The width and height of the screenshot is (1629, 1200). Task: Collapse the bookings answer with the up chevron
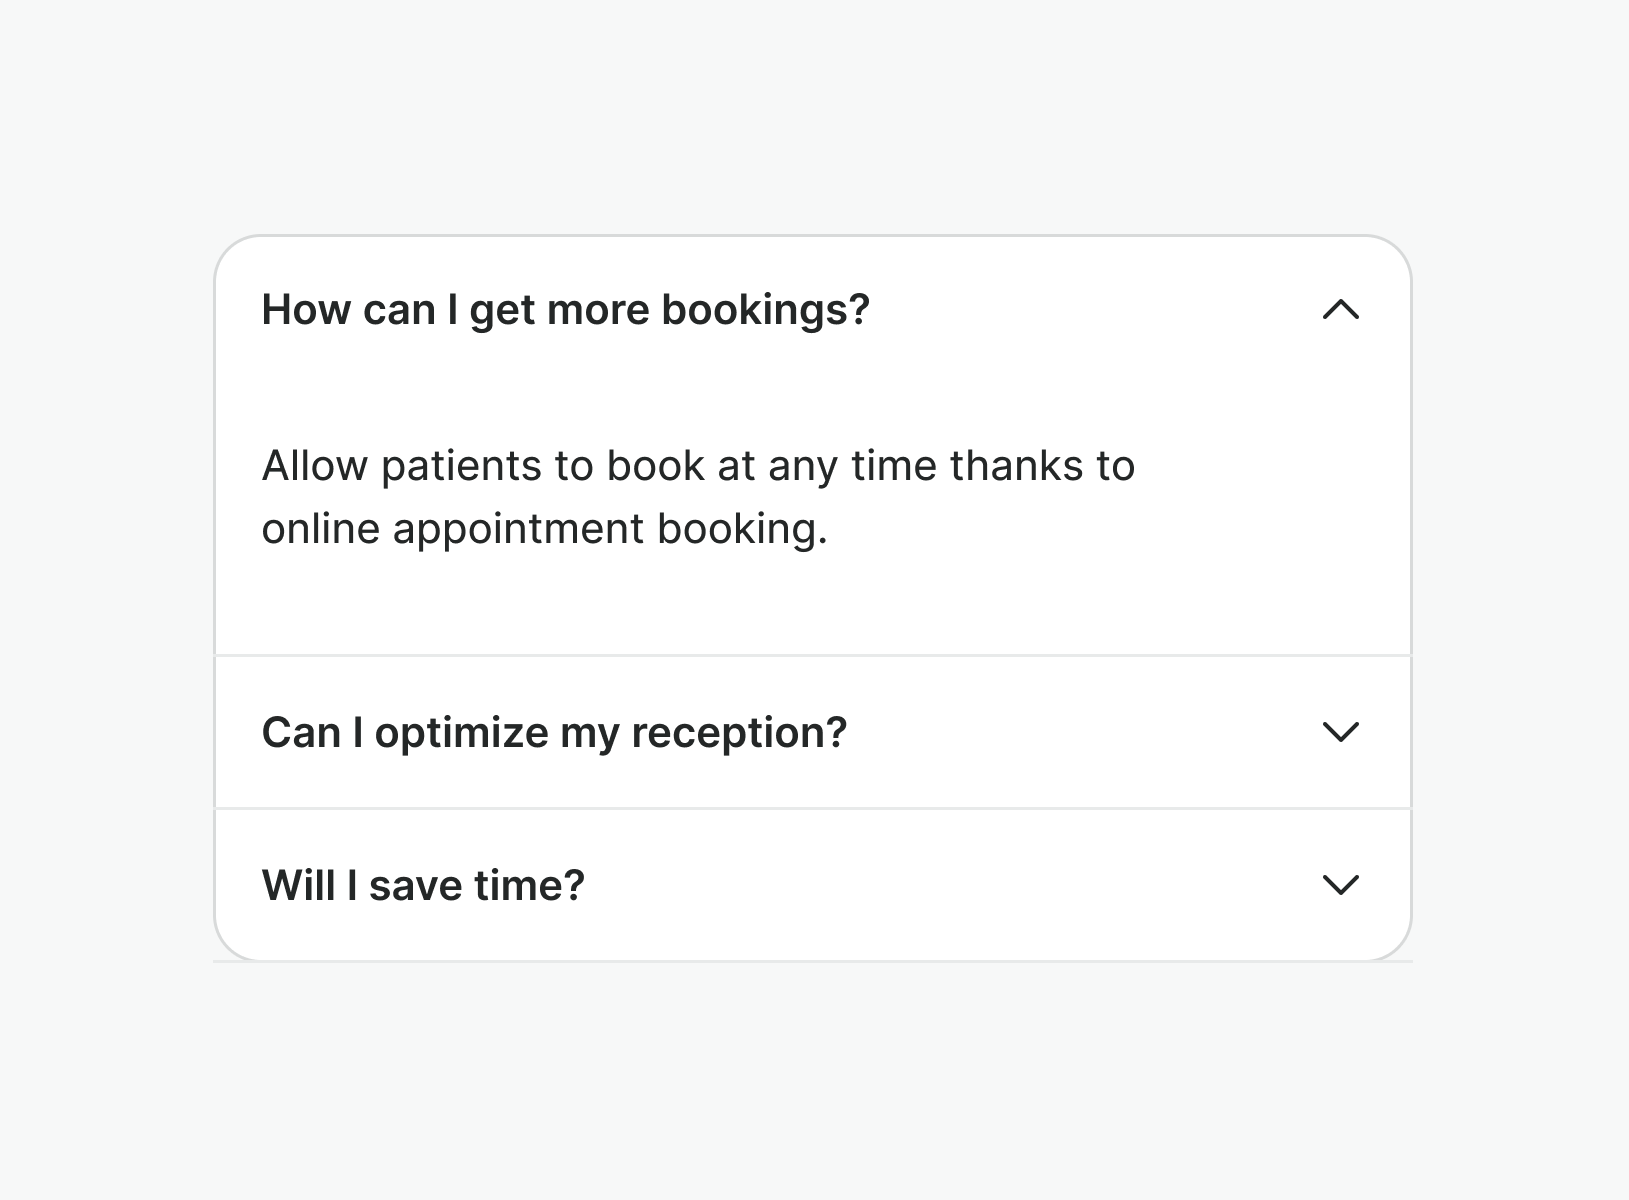pyautogui.click(x=1340, y=310)
